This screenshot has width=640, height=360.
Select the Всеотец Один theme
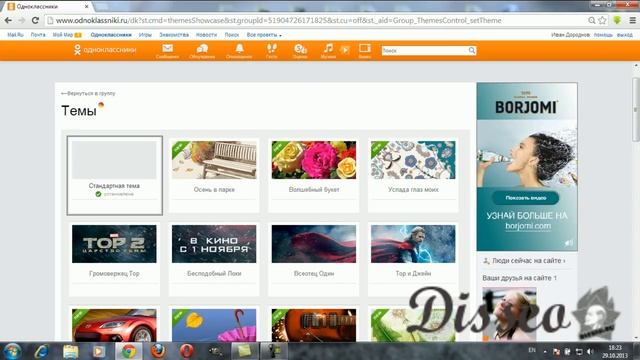click(x=314, y=259)
